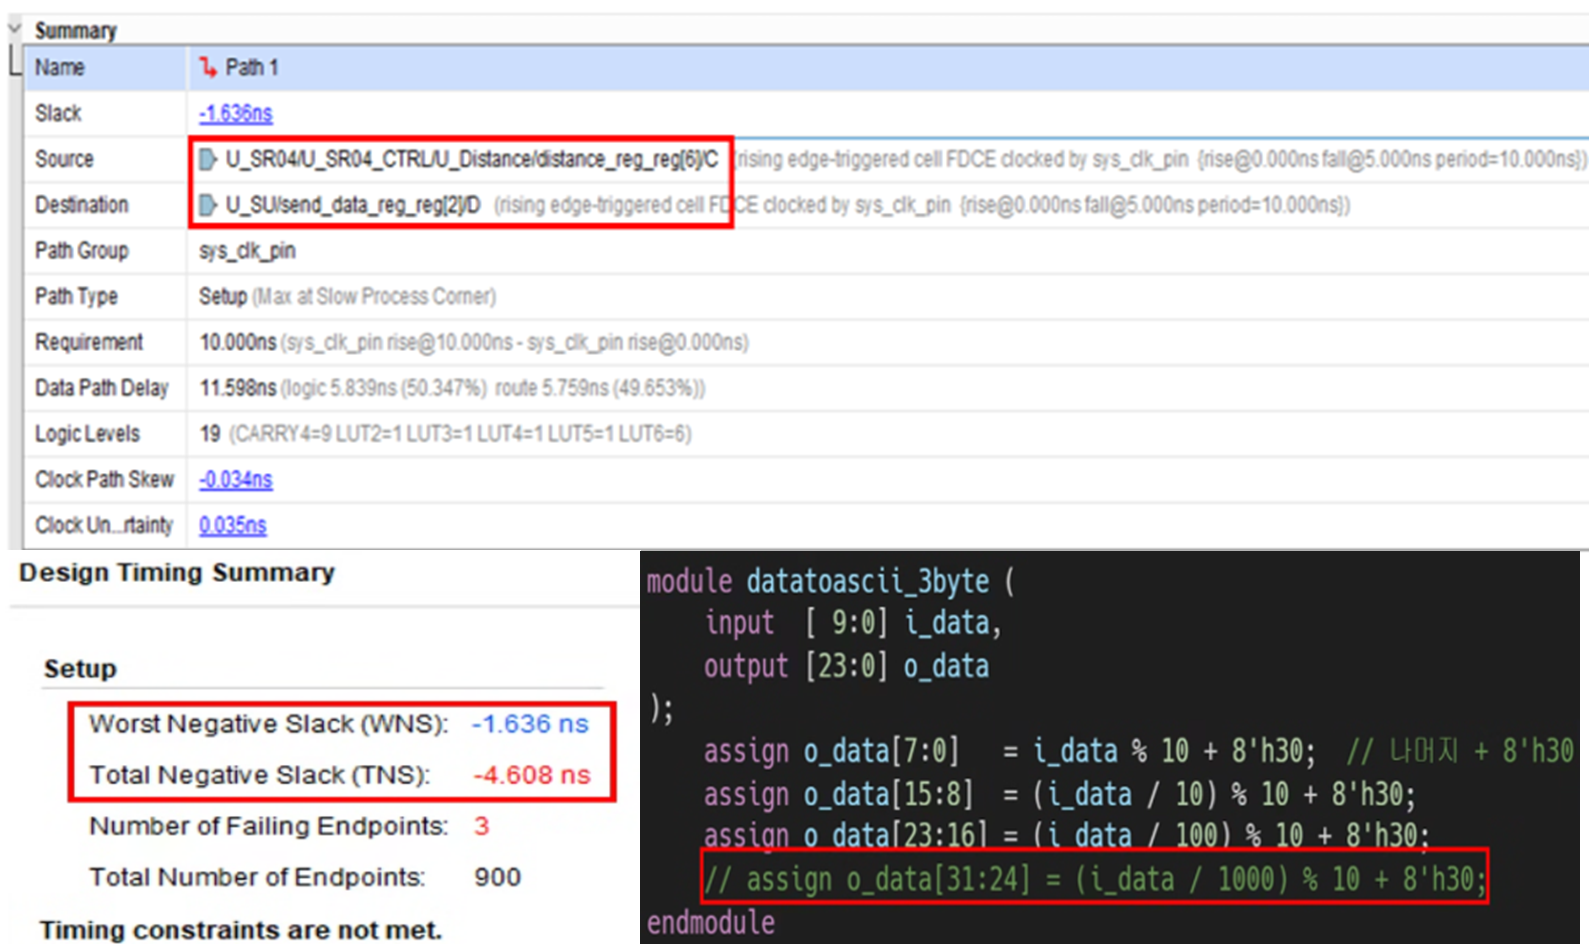Select the destination send_data_reg_reg[2]/D text
1589x944 pixels.
click(353, 205)
